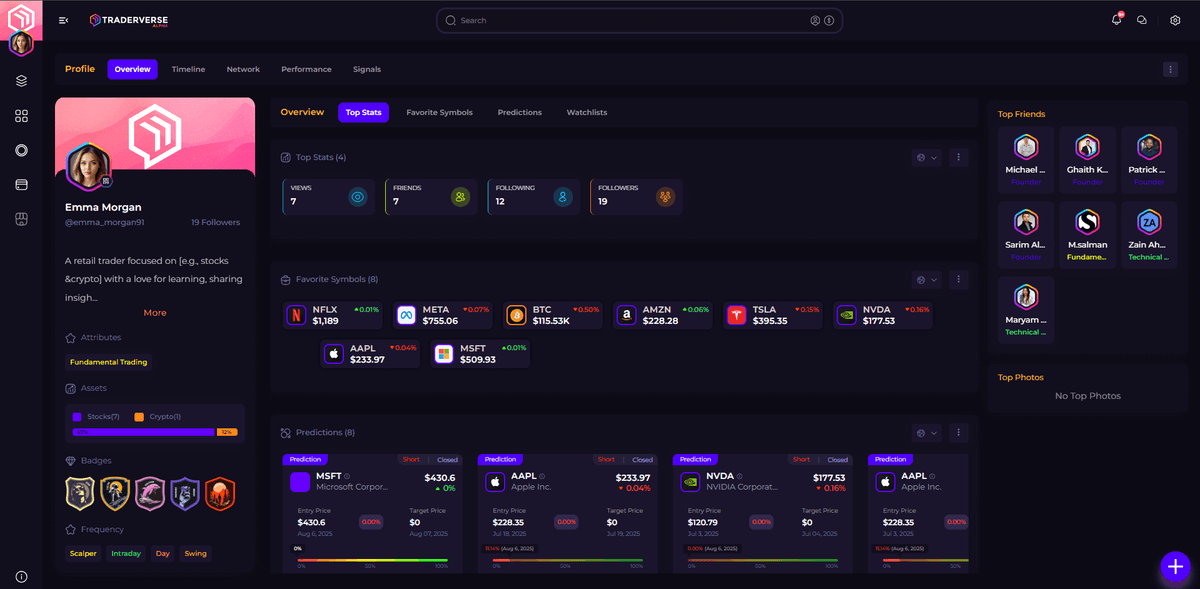Click the search input field
This screenshot has height=589, width=1200.
pyautogui.click(x=630, y=20)
